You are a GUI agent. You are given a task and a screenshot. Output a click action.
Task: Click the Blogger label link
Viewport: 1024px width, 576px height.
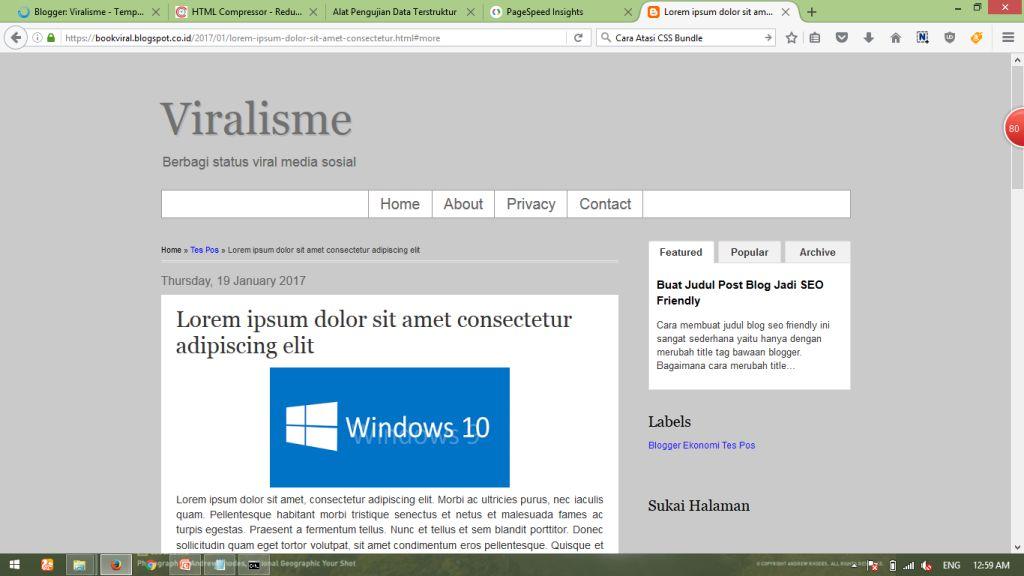[x=664, y=445]
